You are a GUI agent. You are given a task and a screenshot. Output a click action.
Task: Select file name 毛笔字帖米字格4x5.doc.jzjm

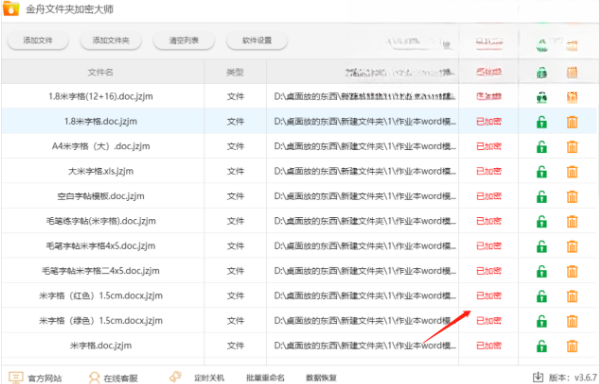pyautogui.click(x=101, y=246)
